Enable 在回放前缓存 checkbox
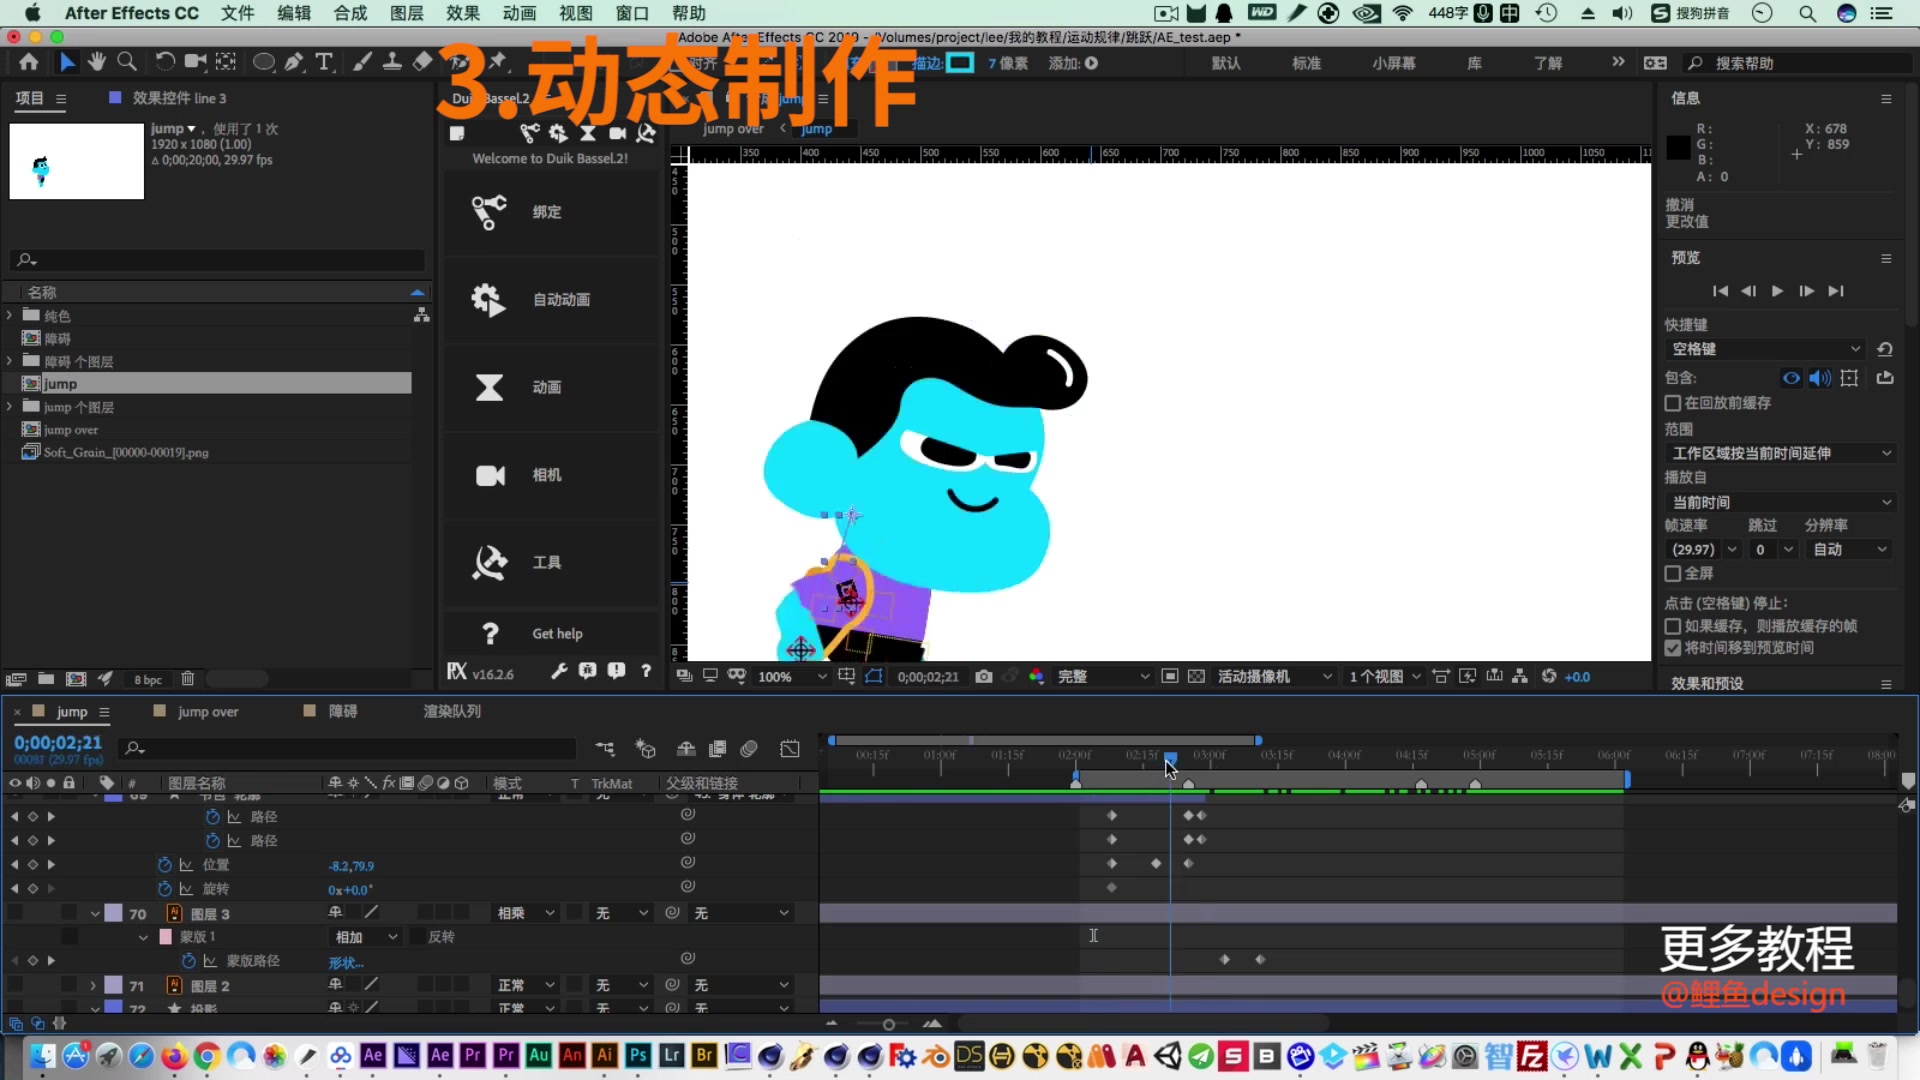1920x1080 pixels. click(1672, 403)
